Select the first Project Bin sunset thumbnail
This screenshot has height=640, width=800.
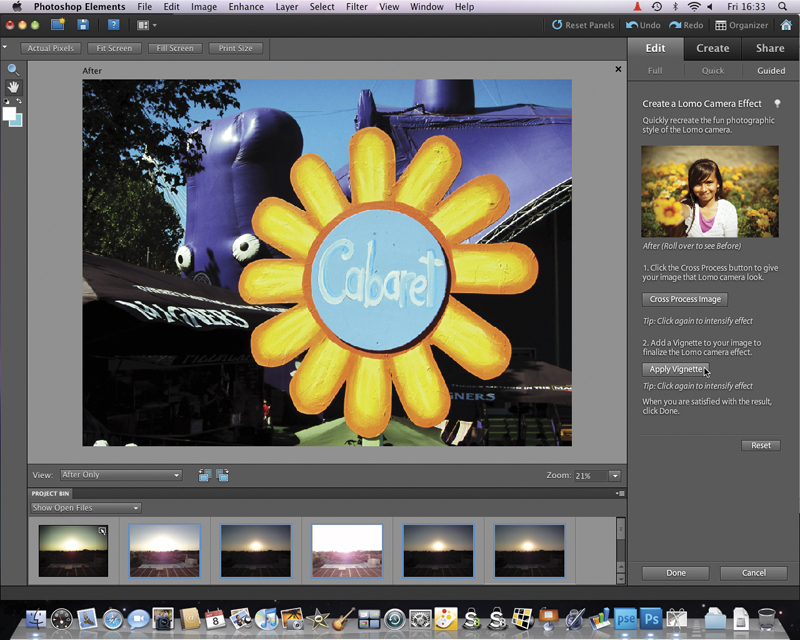click(73, 551)
